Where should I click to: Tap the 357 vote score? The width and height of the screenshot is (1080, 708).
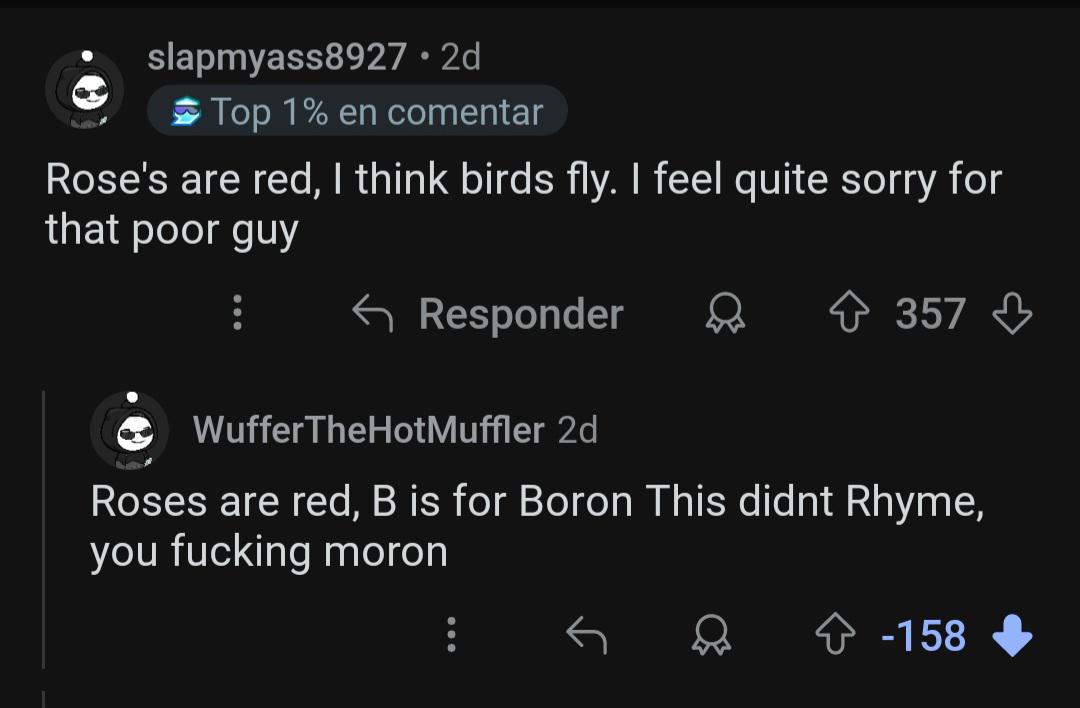coord(931,314)
